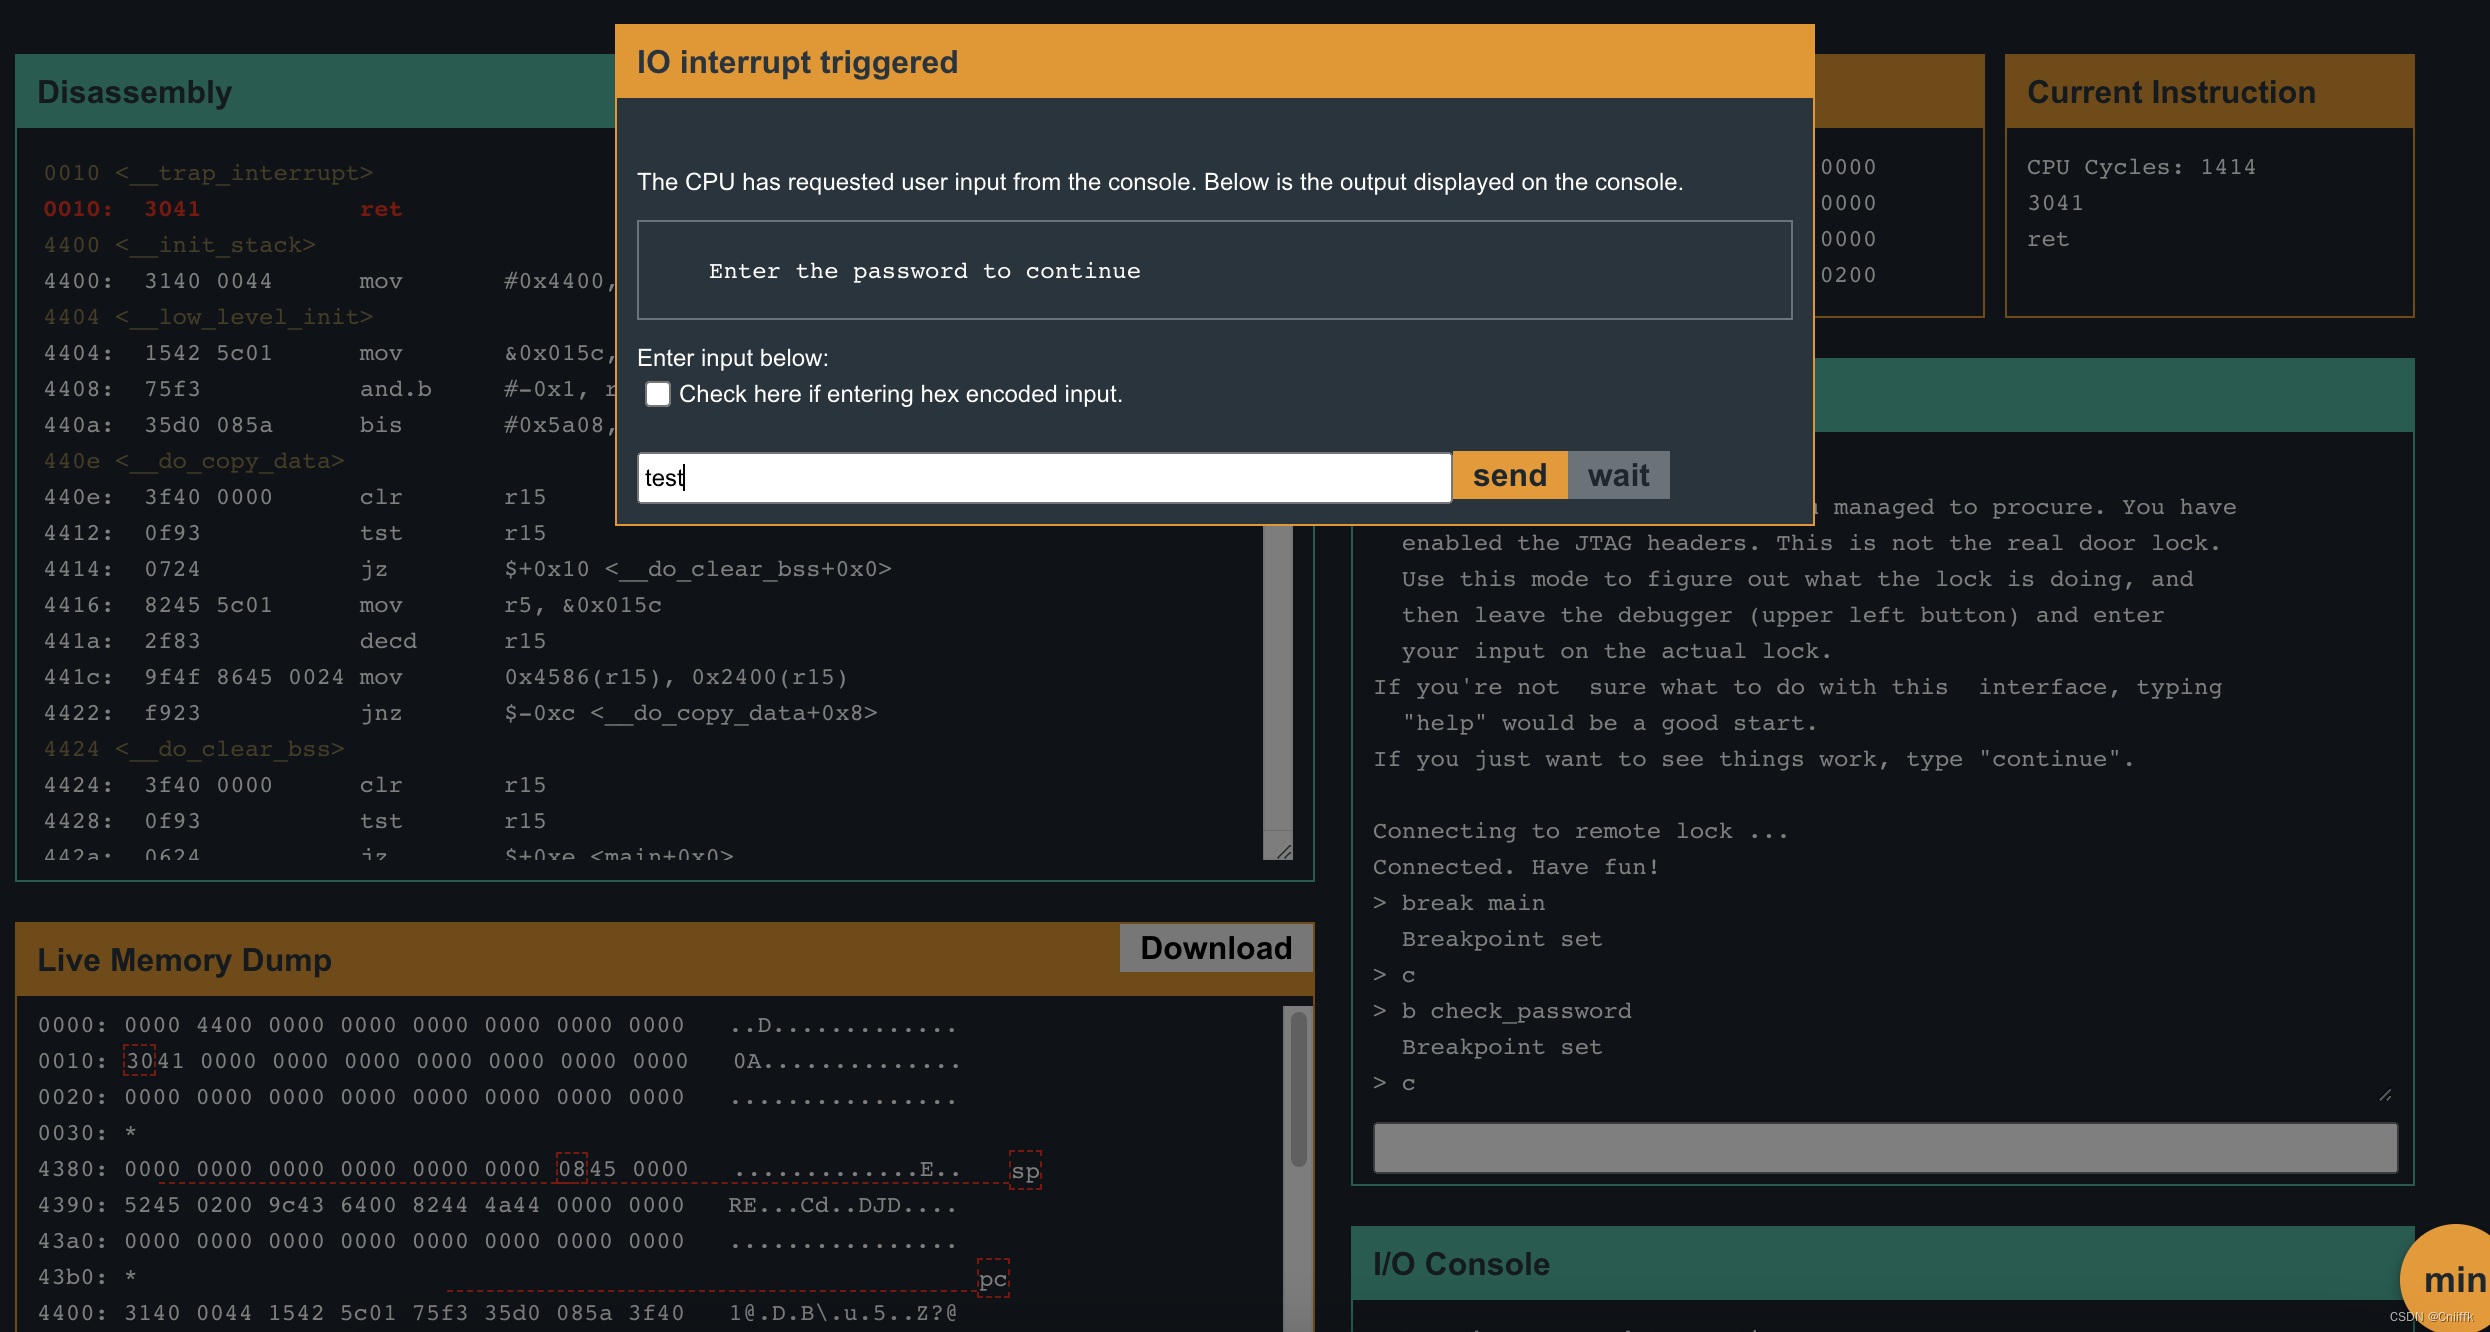The width and height of the screenshot is (2490, 1332).
Task: Click the Current Instruction panel header
Action: click(2209, 92)
